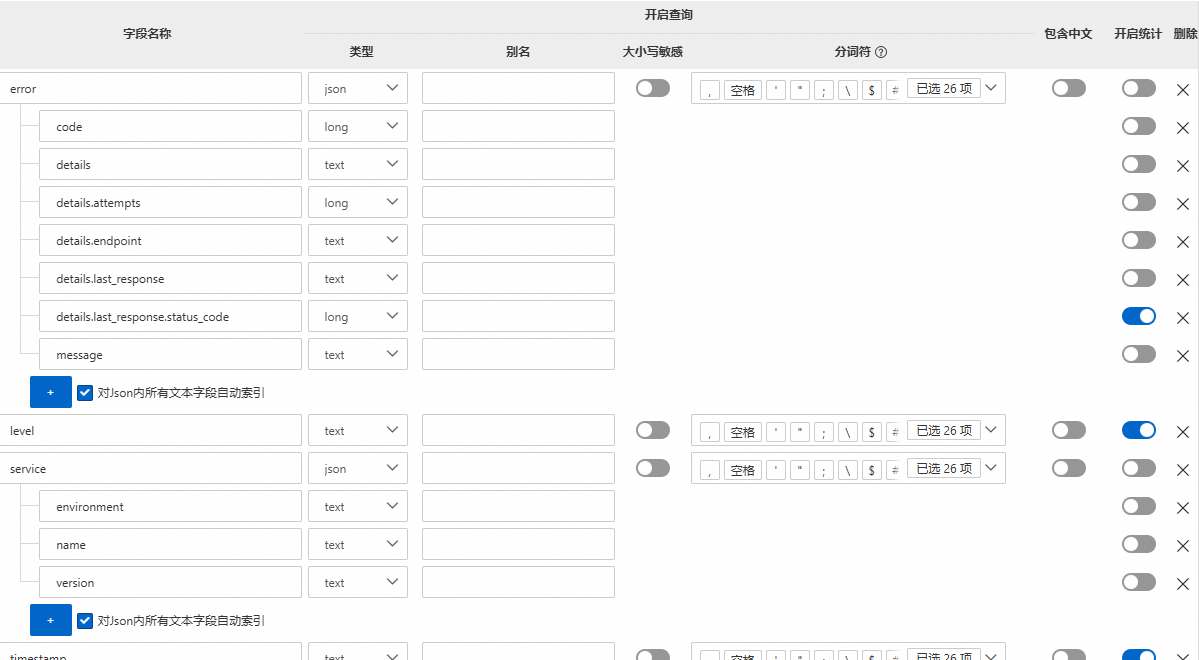Remove the message sub-field row
This screenshot has height=660, width=1199.
(1182, 356)
